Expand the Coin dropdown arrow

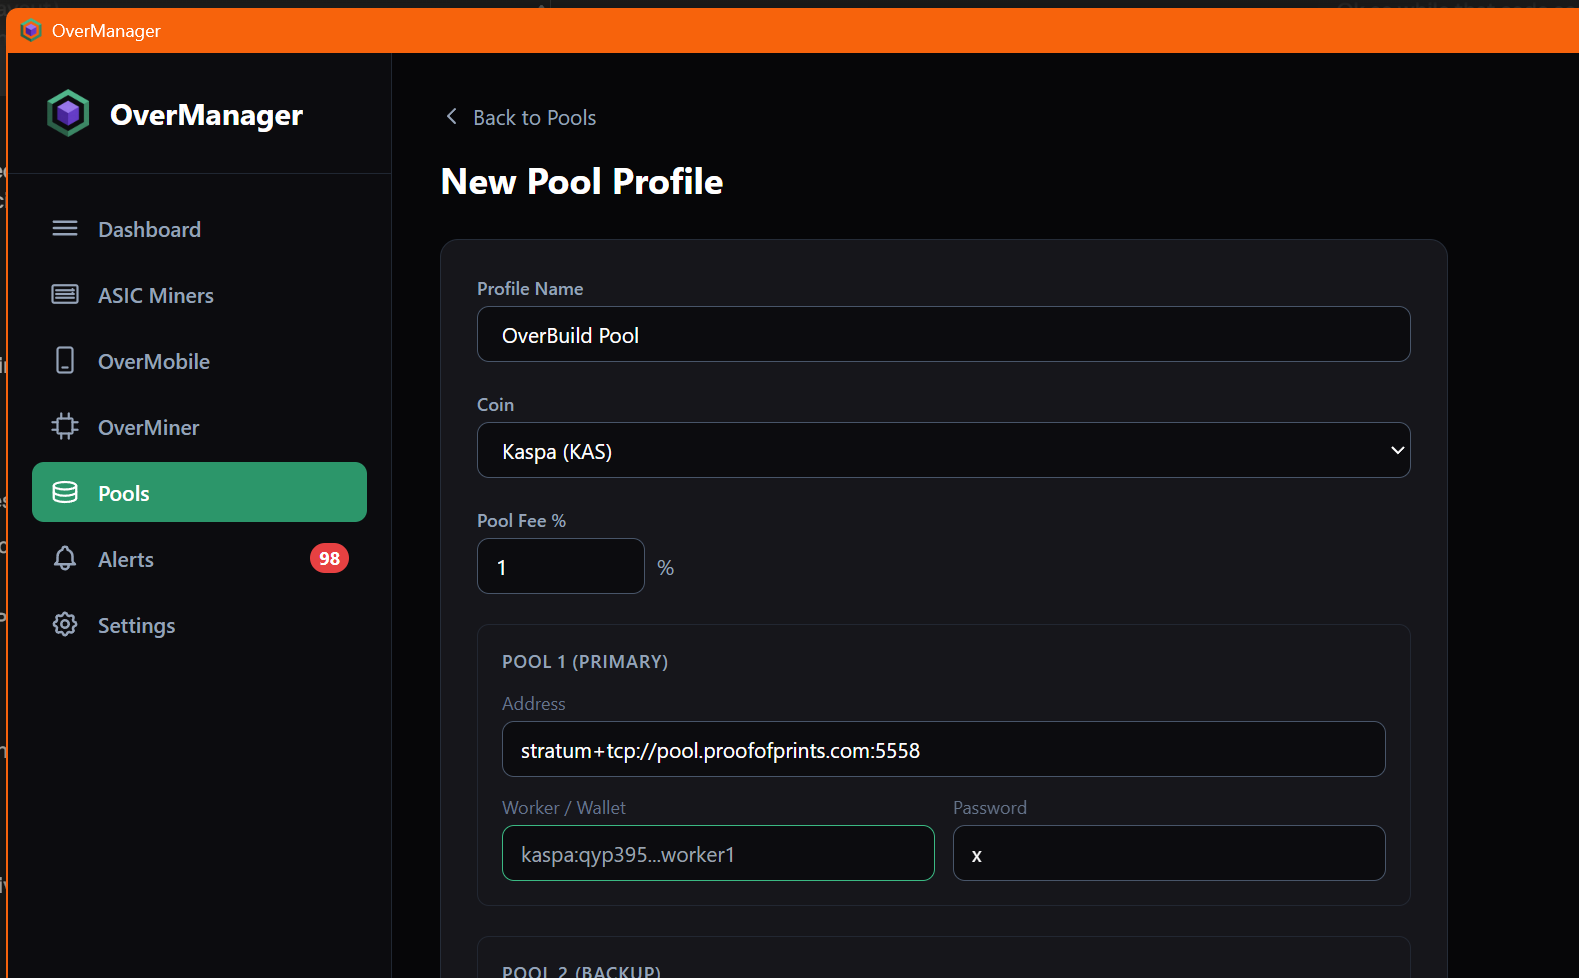point(1397,450)
